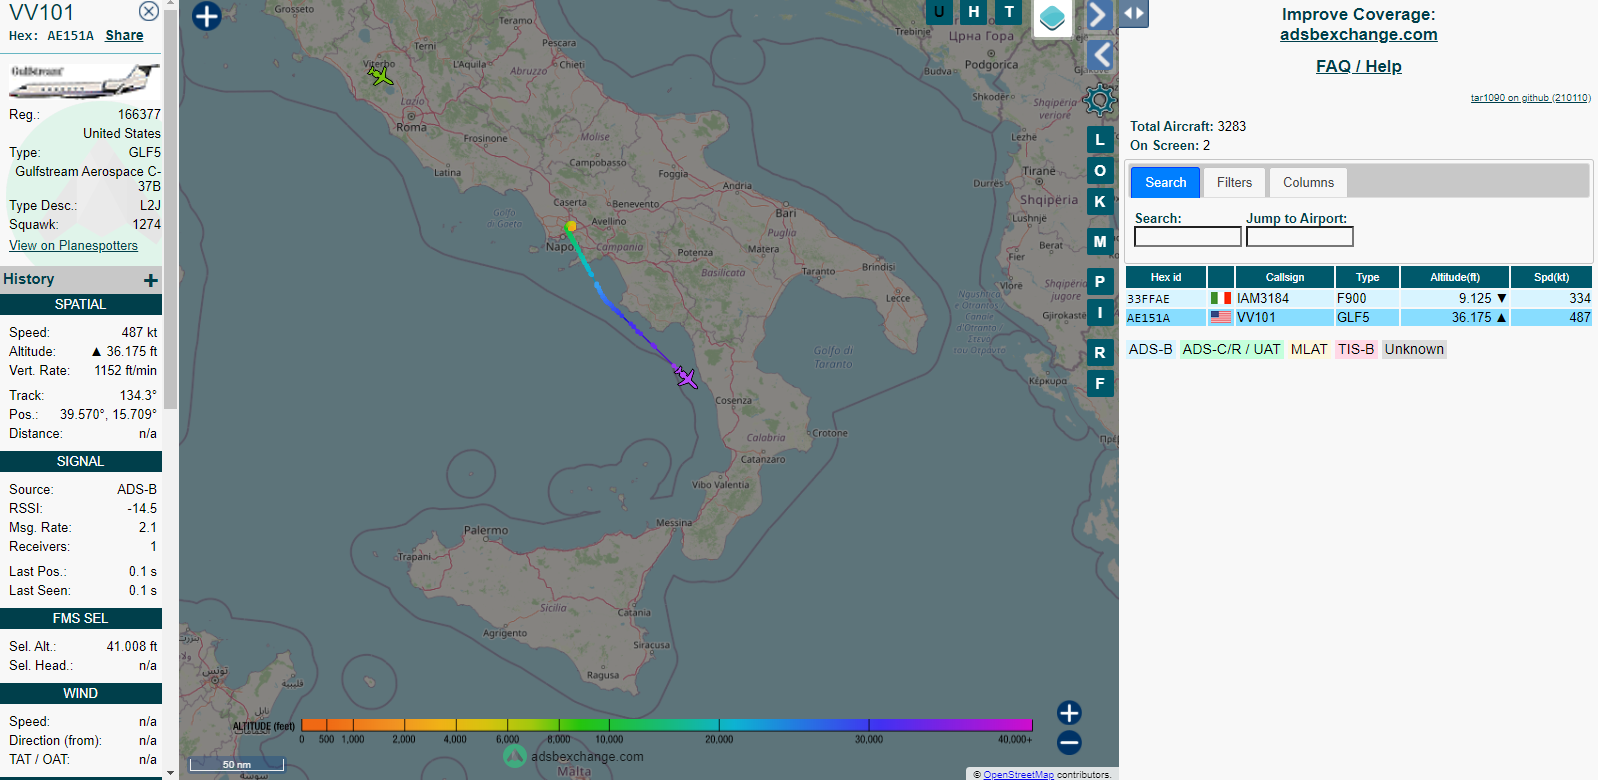Click the left chevron sidebar button

(x=1100, y=55)
